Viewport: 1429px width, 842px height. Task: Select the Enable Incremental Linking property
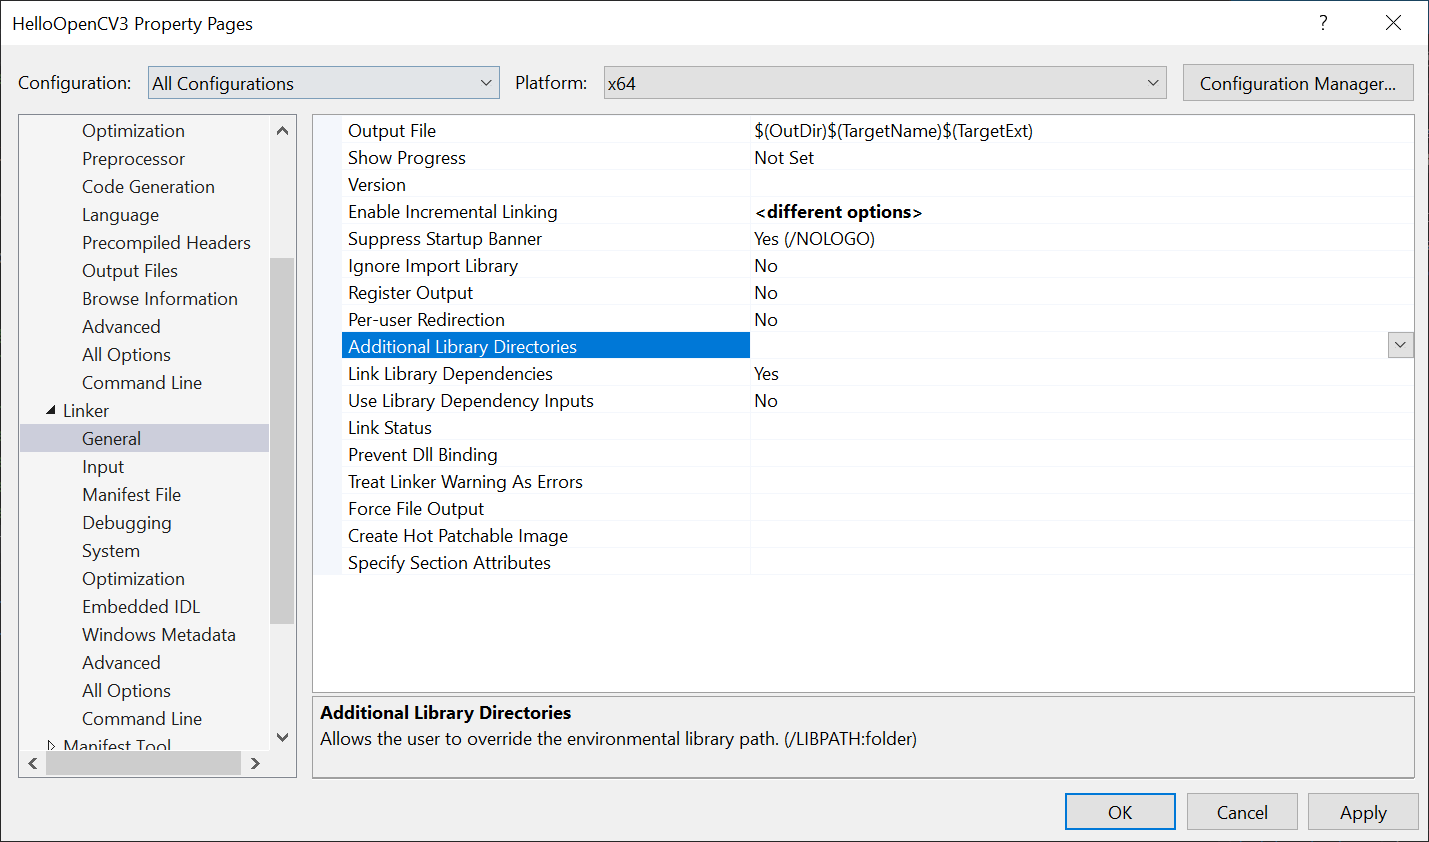pos(453,212)
